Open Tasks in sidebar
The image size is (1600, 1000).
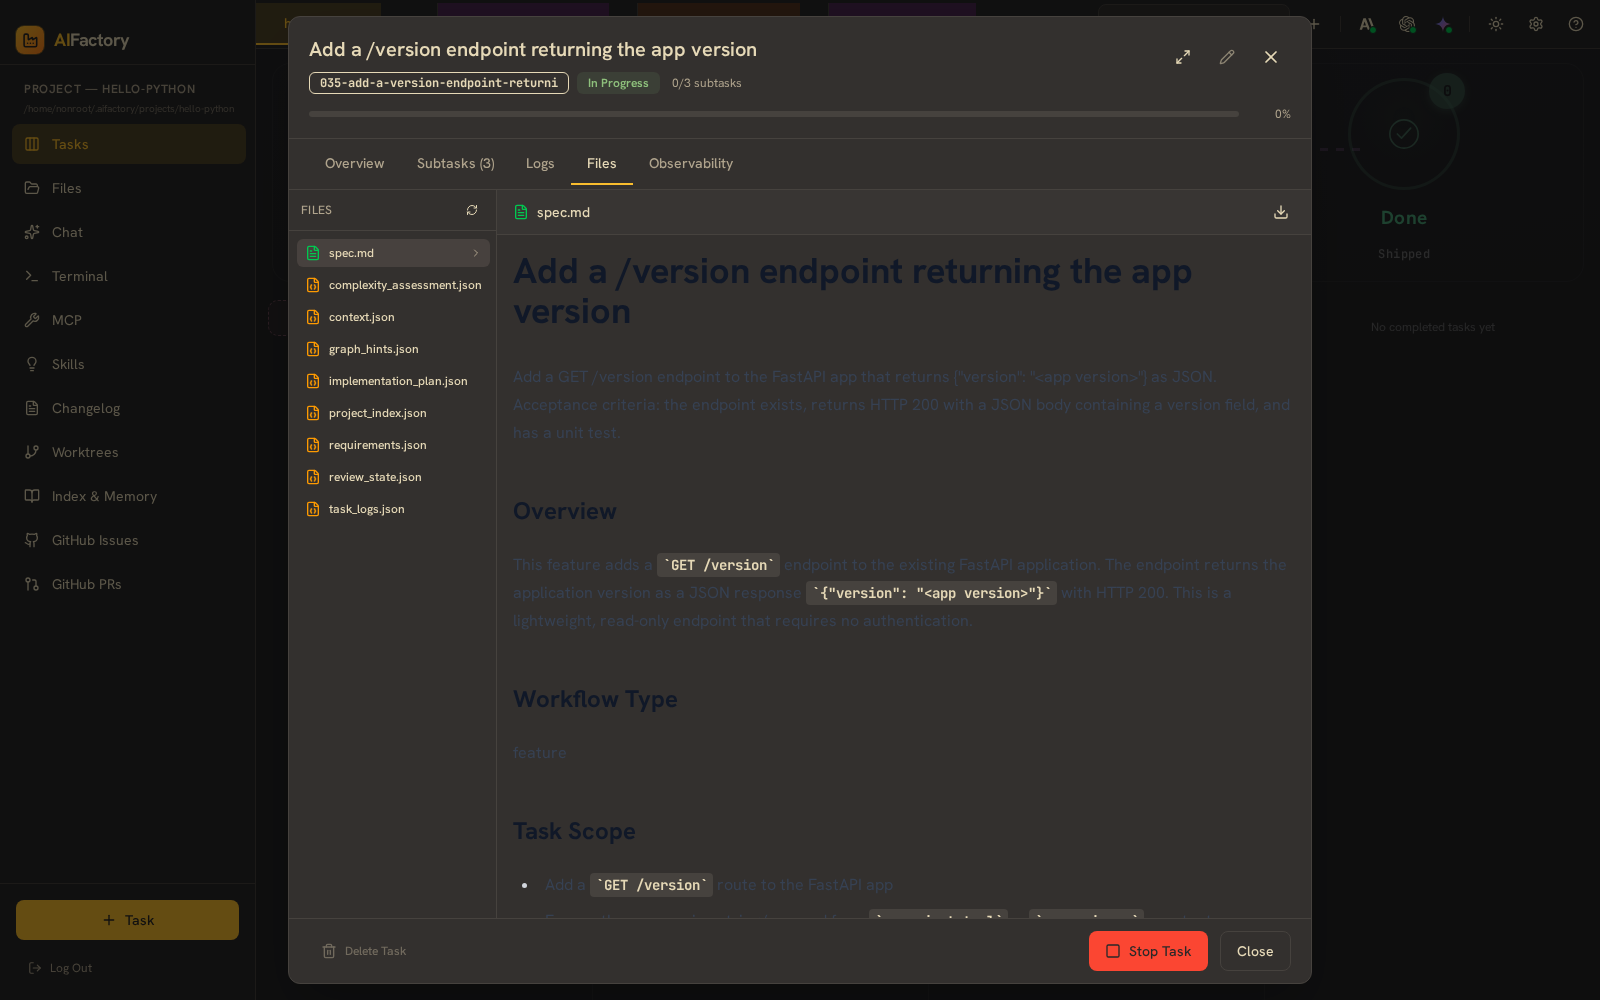tap(129, 144)
